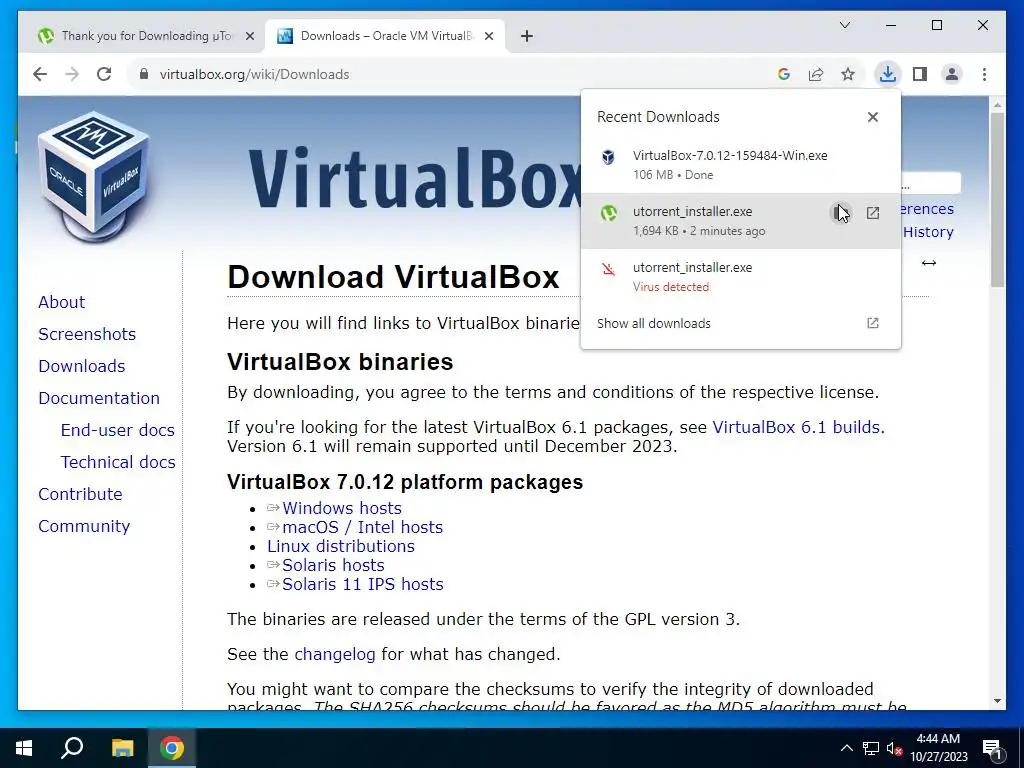1024x768 pixels.
Task: Open notifications action center icon
Action: pyautogui.click(x=992, y=748)
